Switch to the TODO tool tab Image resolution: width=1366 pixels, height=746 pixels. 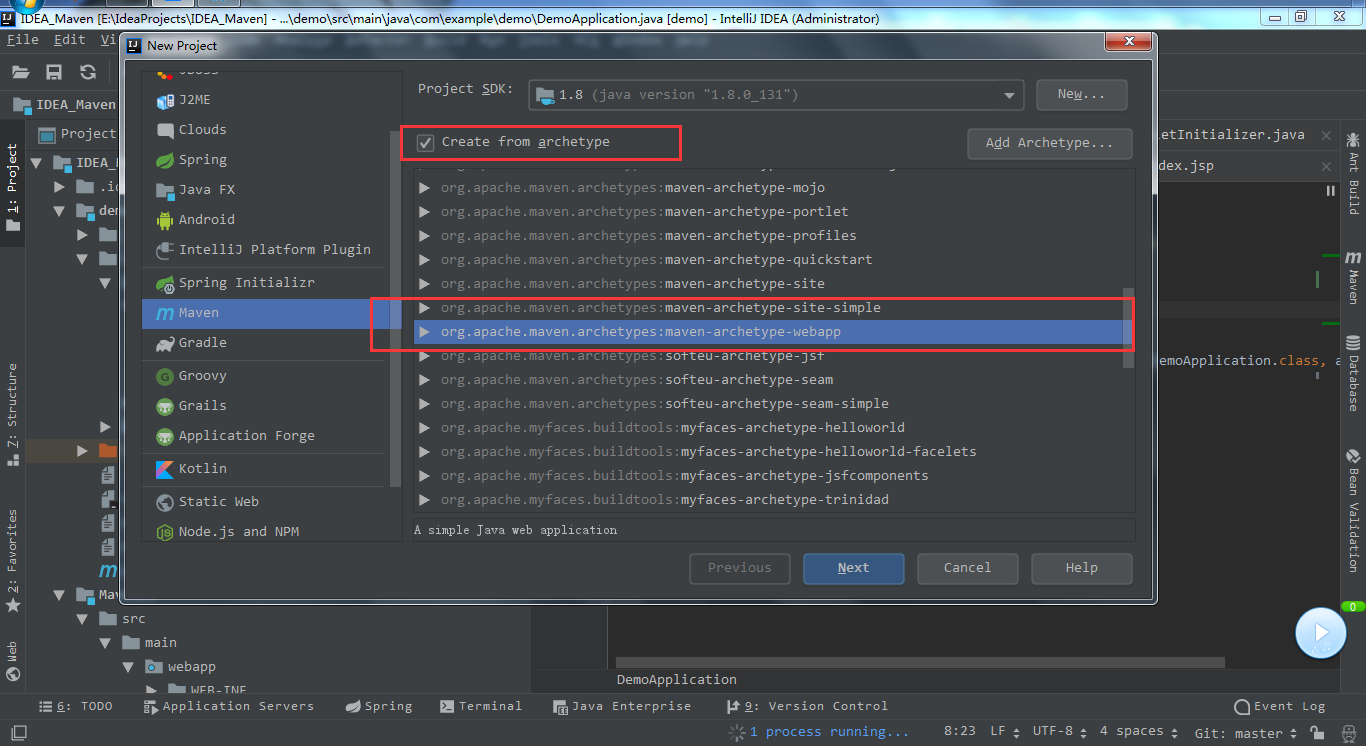[76, 706]
